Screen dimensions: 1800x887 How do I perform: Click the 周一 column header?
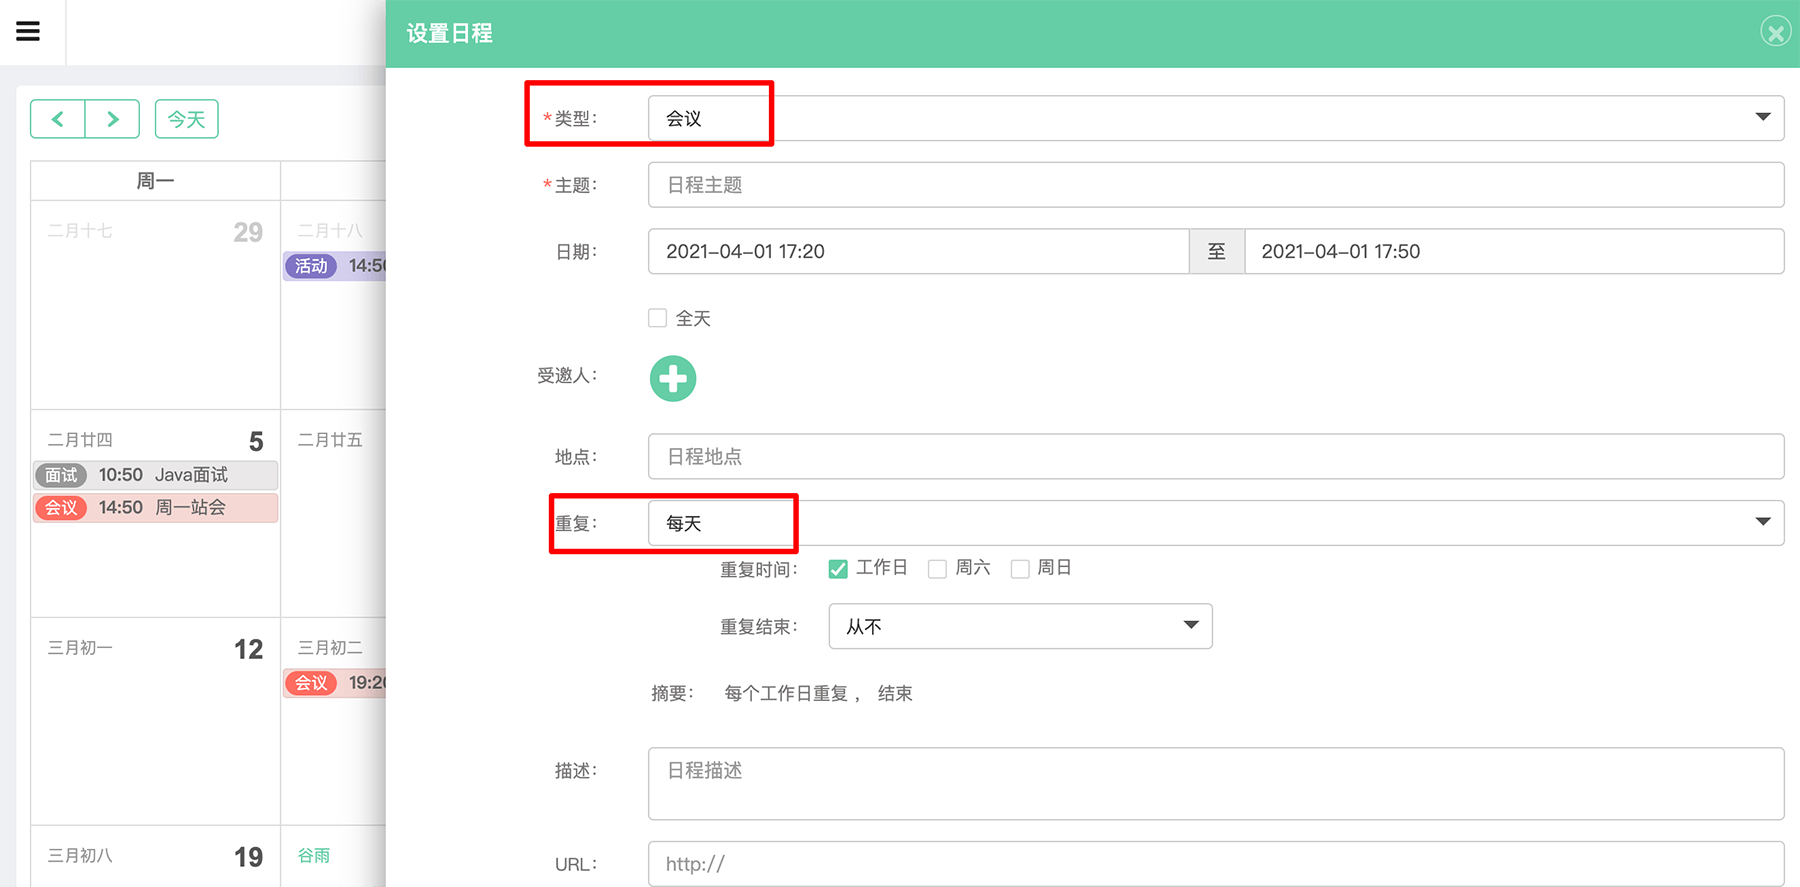point(155,181)
